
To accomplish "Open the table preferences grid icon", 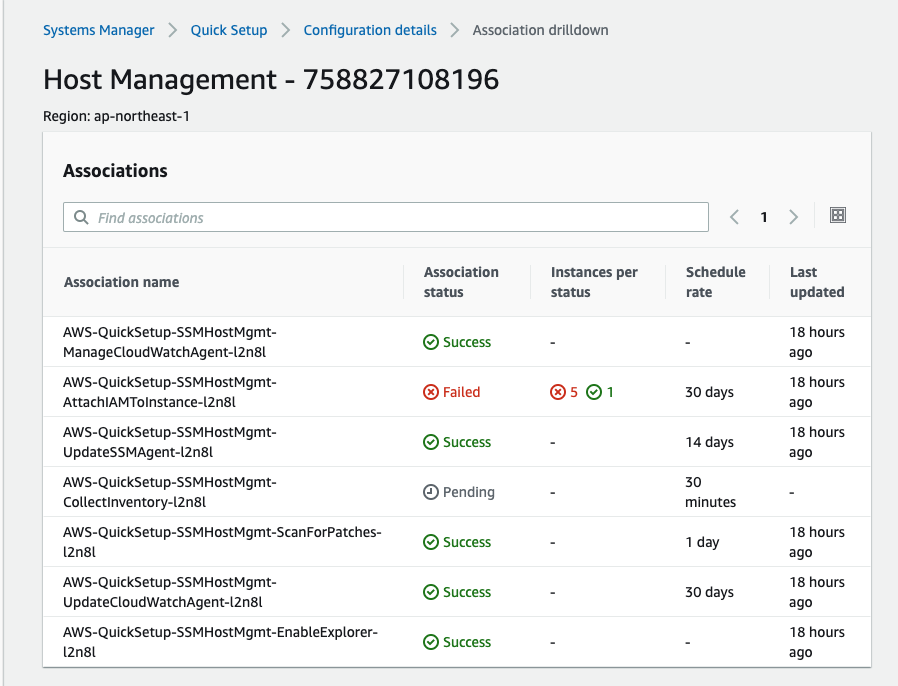I will pyautogui.click(x=837, y=215).
